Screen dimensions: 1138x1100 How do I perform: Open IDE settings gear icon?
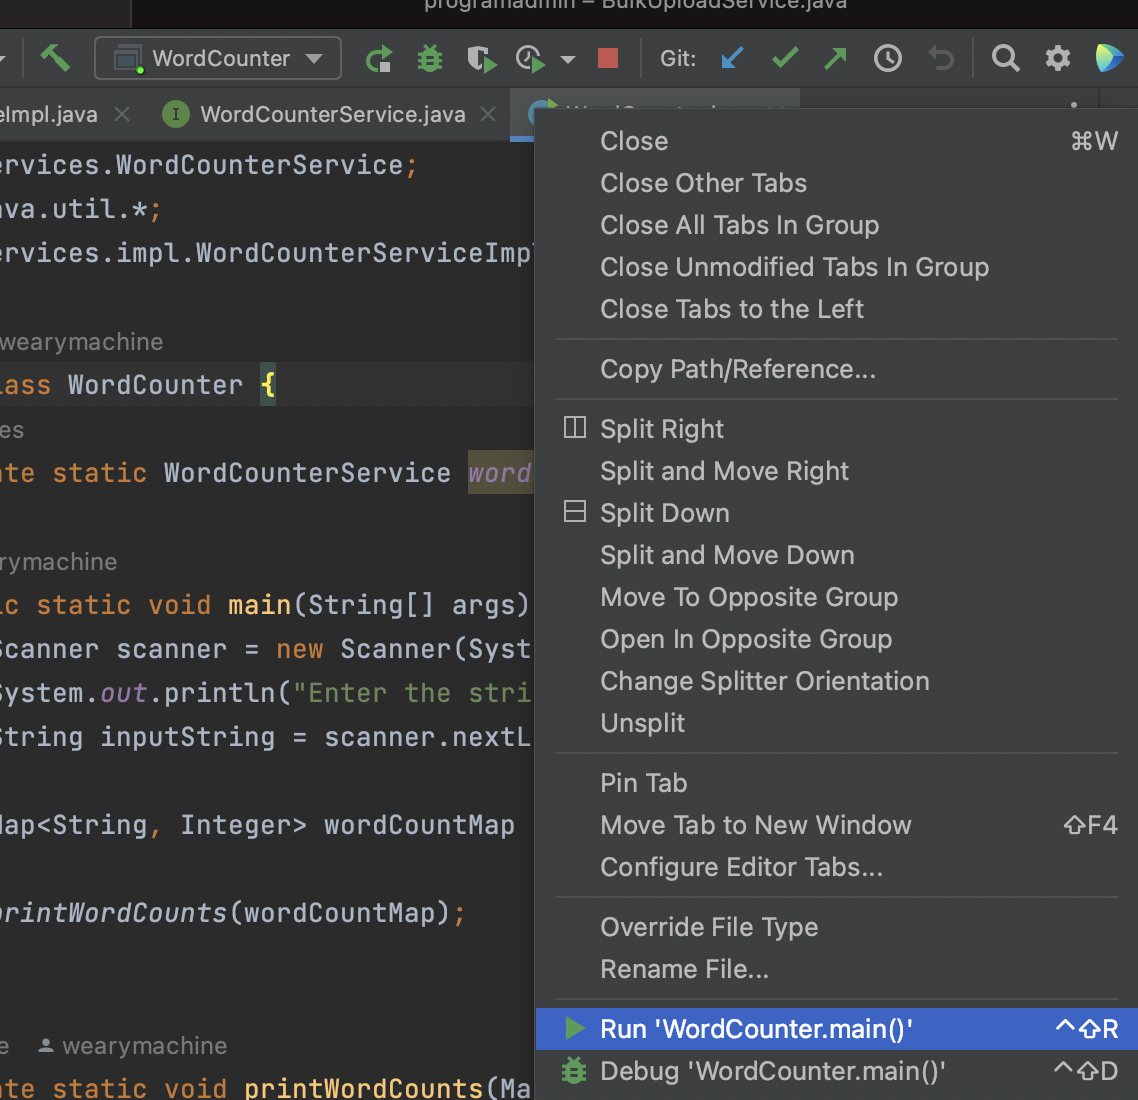(1057, 58)
